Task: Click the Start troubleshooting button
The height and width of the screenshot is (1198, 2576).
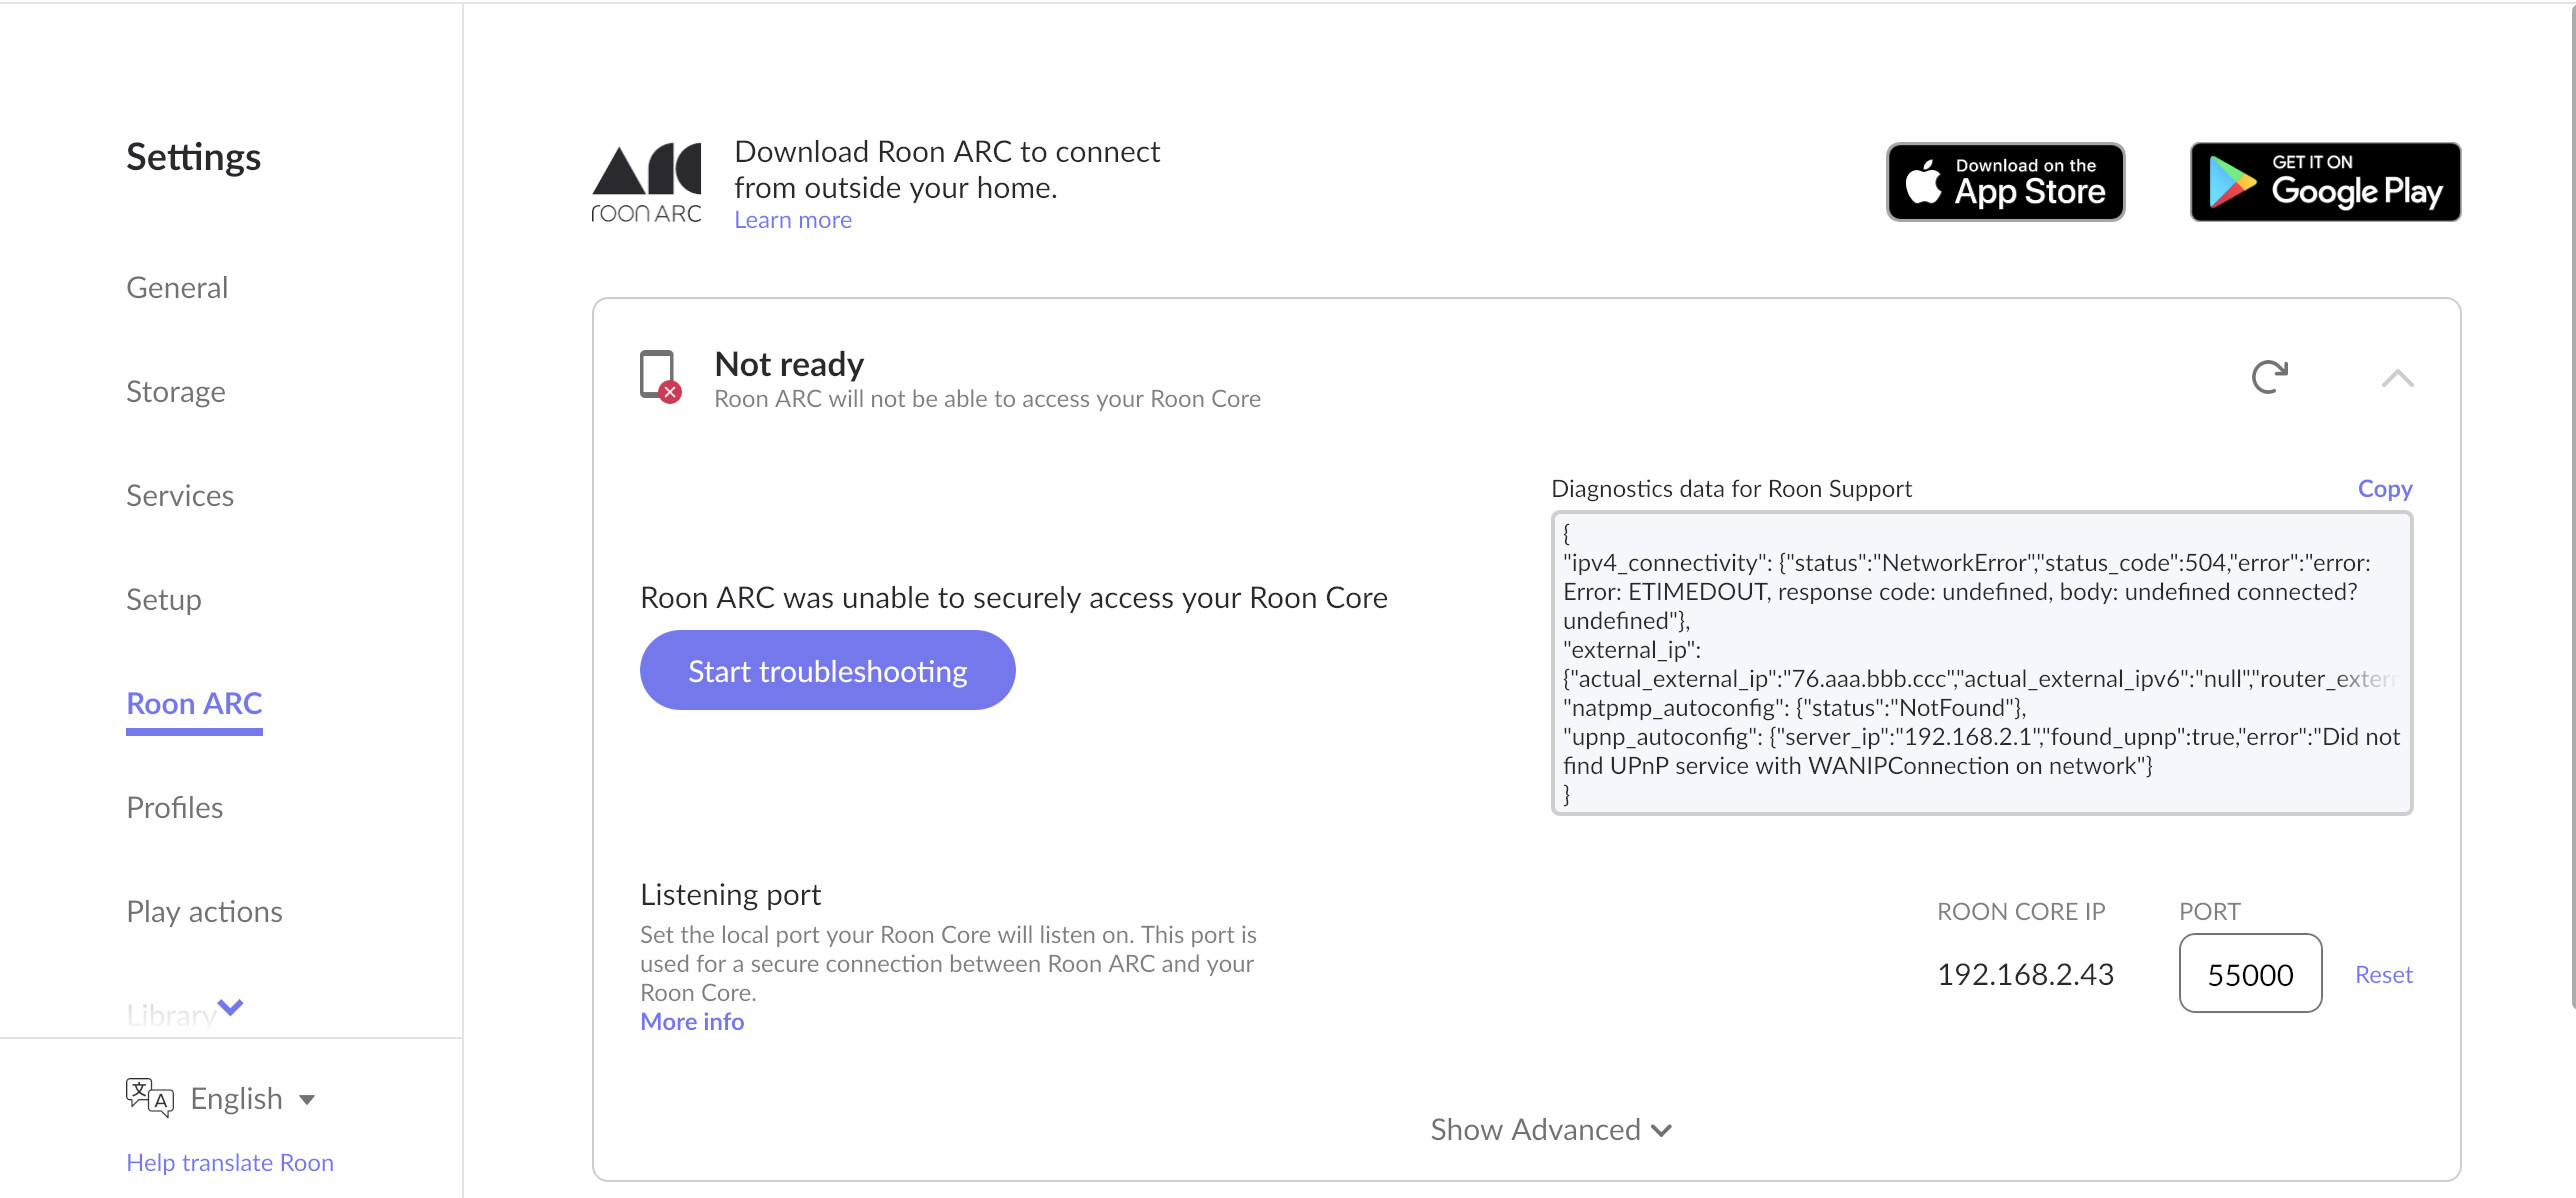Action: [827, 670]
